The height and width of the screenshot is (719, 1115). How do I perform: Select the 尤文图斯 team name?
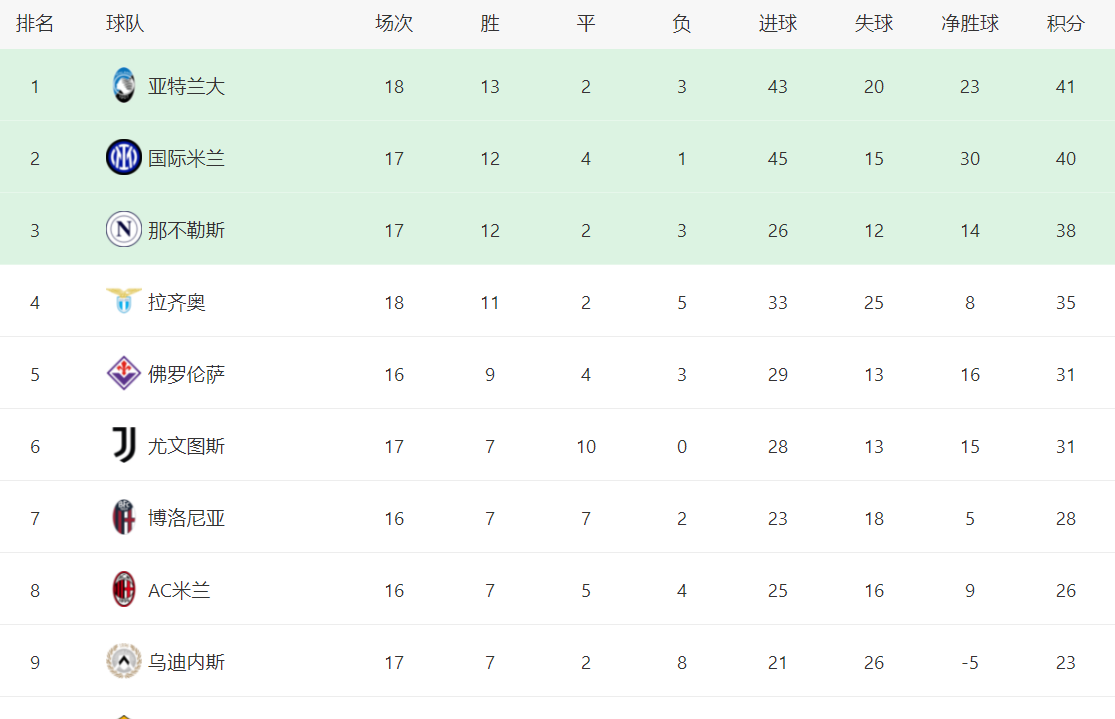coord(187,447)
